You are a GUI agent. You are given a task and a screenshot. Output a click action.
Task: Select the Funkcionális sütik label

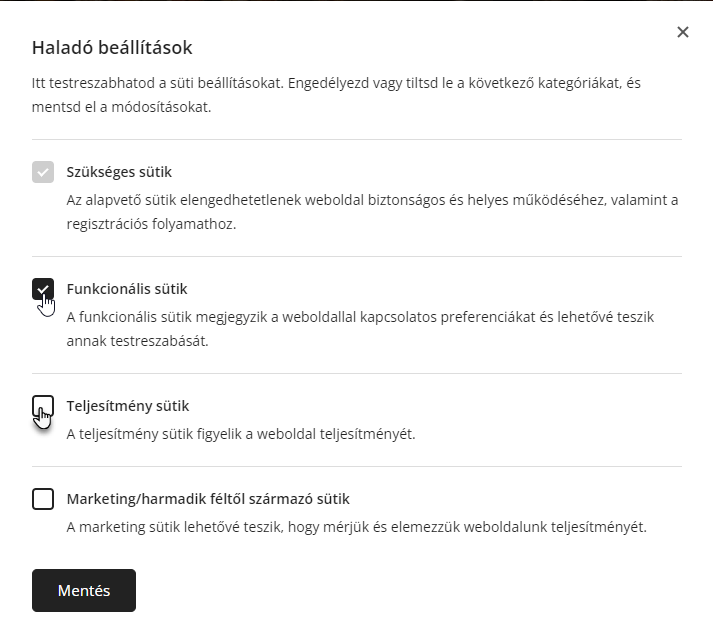127,289
